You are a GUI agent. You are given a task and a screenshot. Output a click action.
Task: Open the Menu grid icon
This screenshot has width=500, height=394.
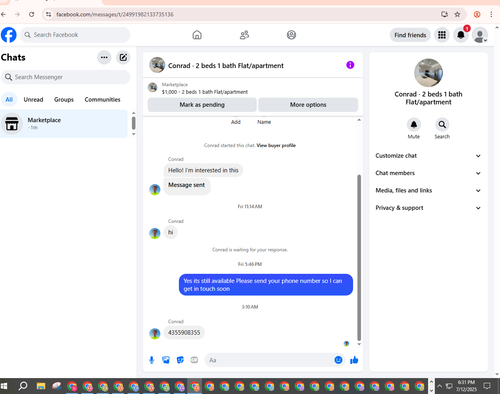pos(442,35)
